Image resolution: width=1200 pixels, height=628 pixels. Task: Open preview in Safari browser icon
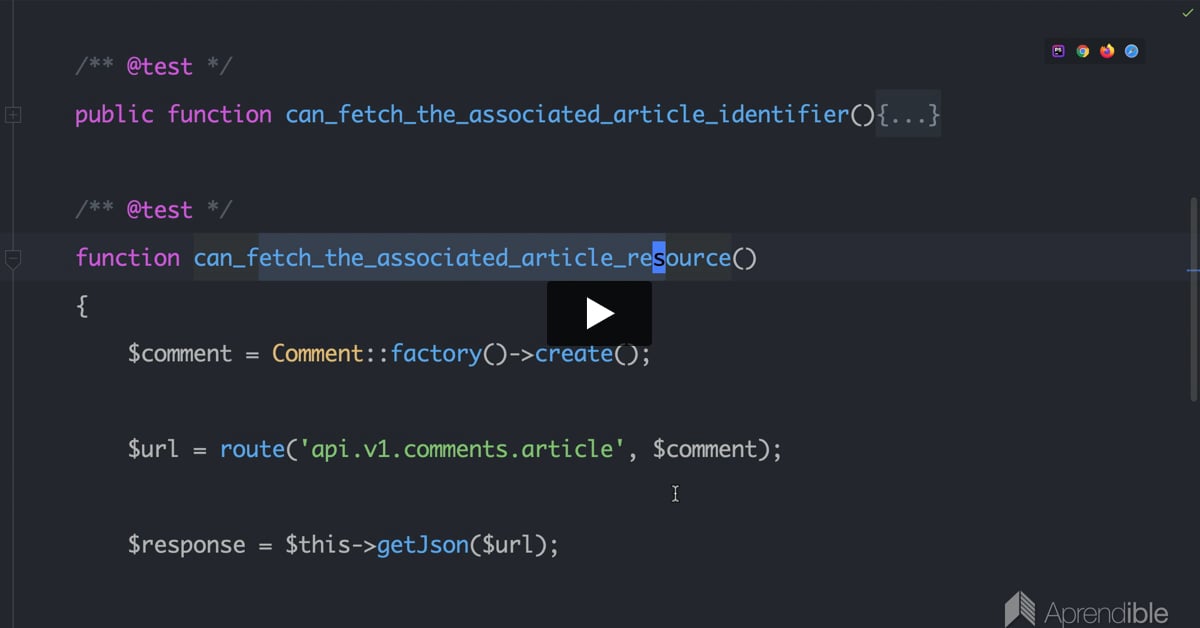pyautogui.click(x=1131, y=51)
